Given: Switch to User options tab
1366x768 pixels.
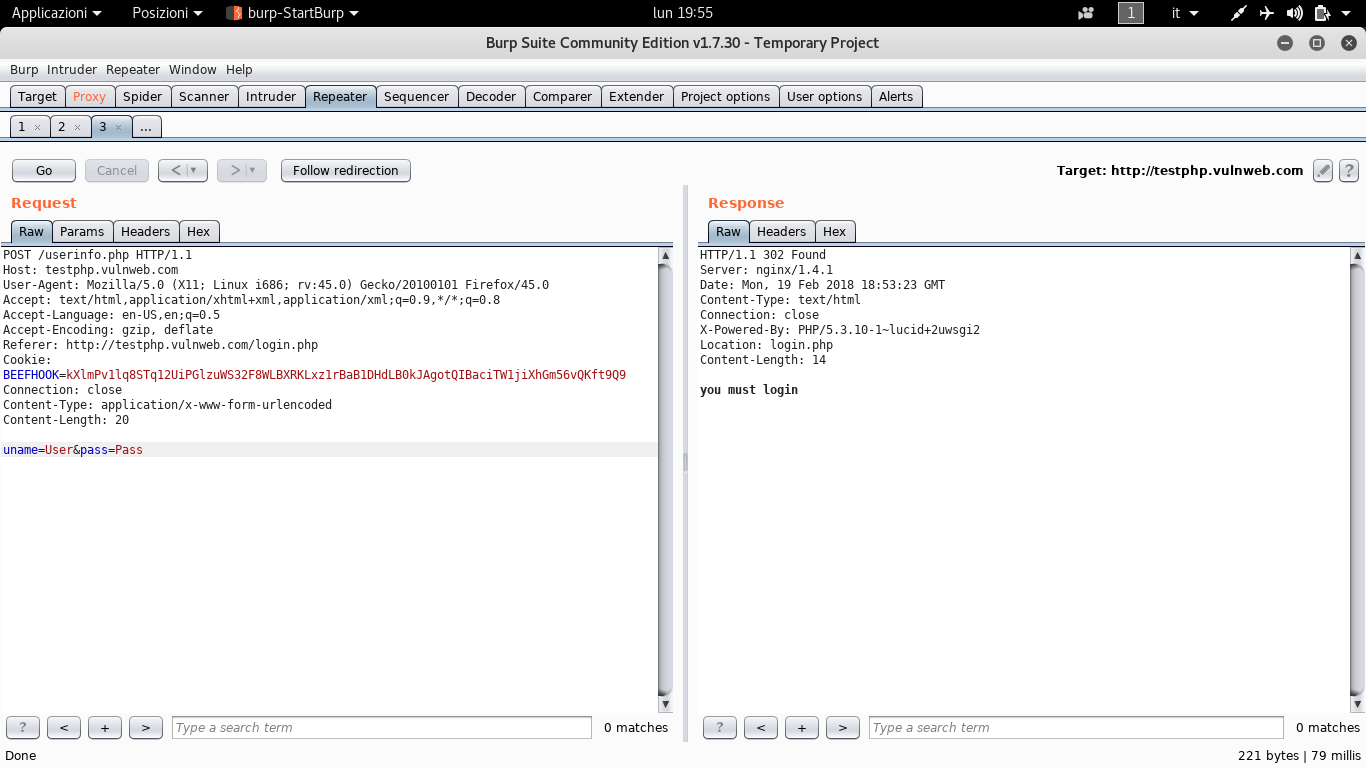Looking at the screenshot, I should [x=824, y=96].
